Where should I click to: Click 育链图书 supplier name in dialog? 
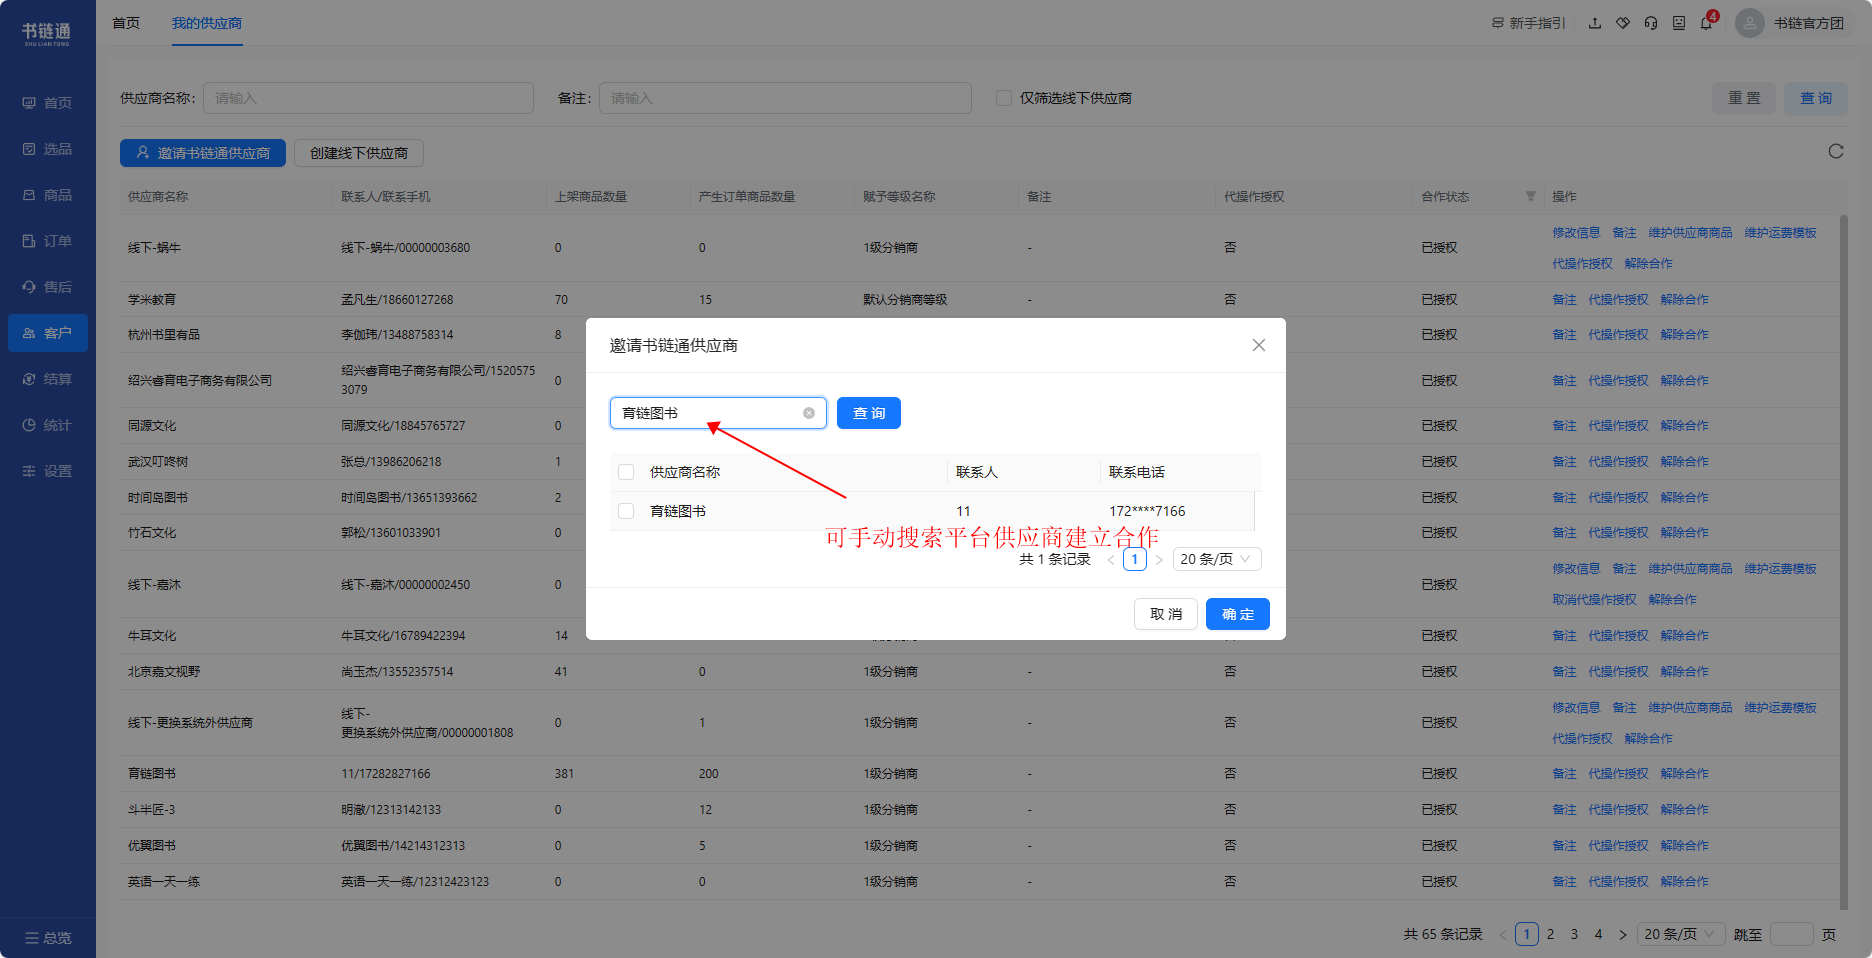click(678, 511)
